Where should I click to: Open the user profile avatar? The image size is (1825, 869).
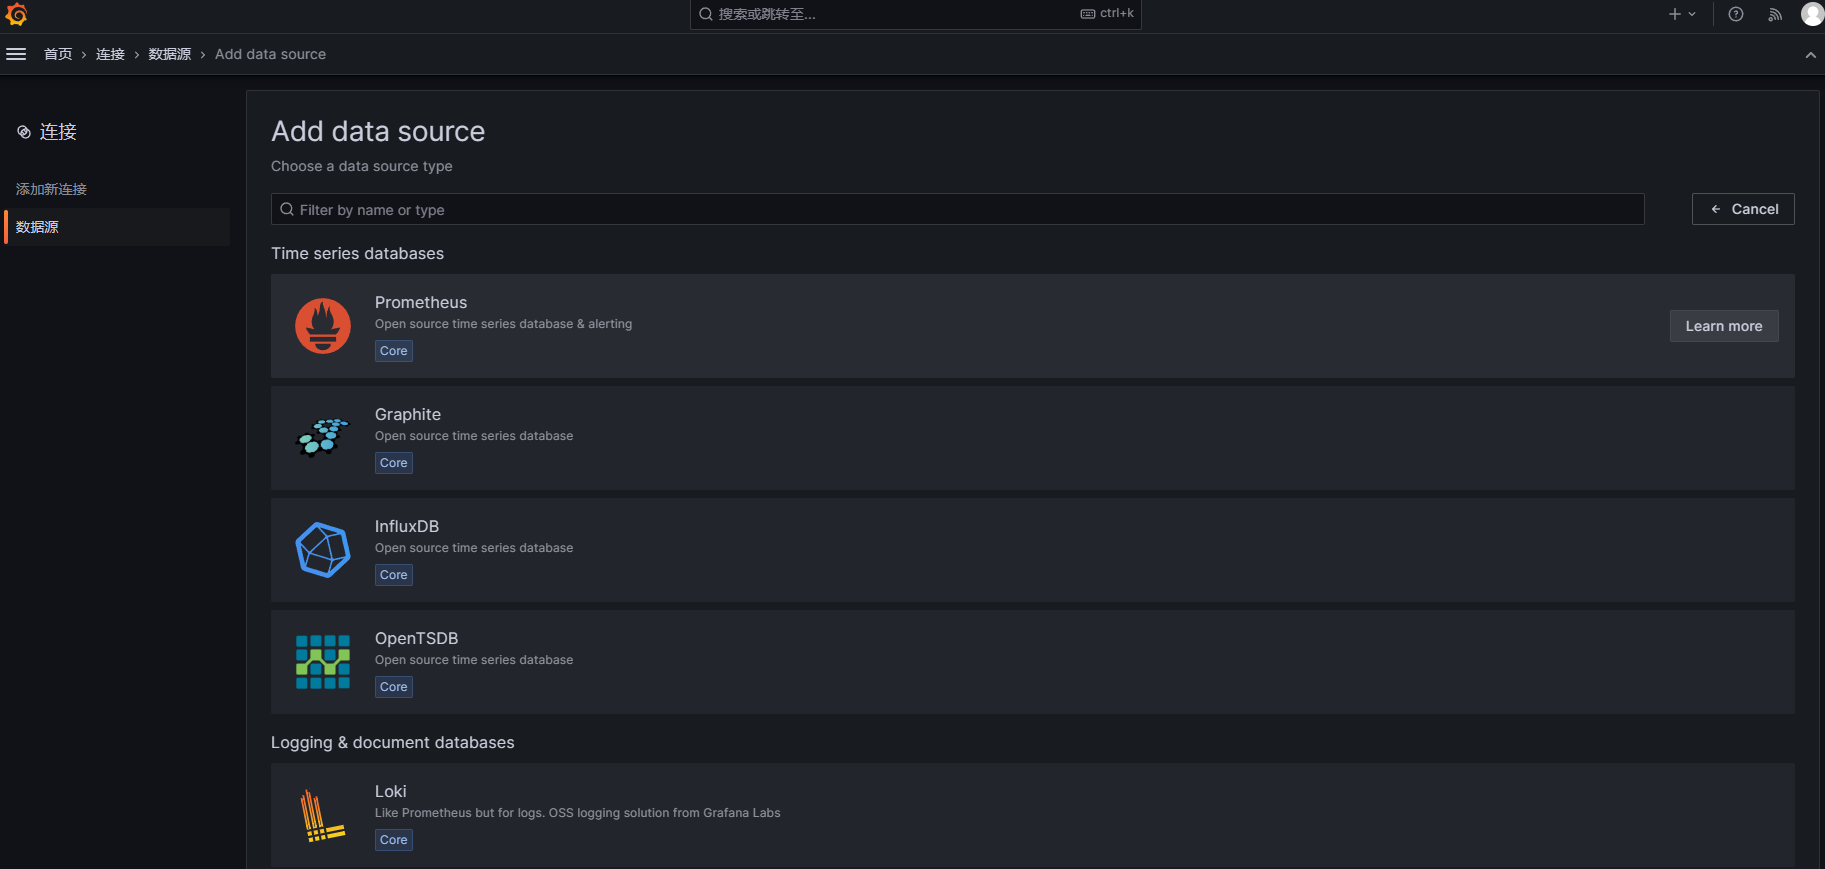coord(1812,14)
